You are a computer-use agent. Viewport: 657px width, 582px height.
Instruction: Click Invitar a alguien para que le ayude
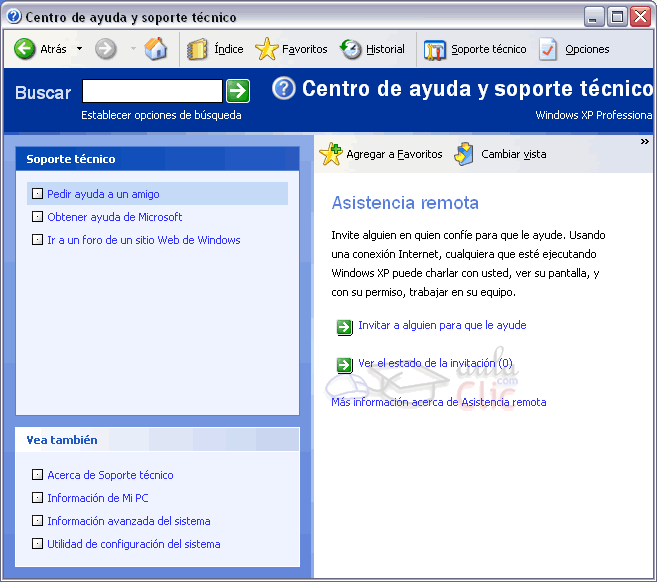tap(441, 325)
